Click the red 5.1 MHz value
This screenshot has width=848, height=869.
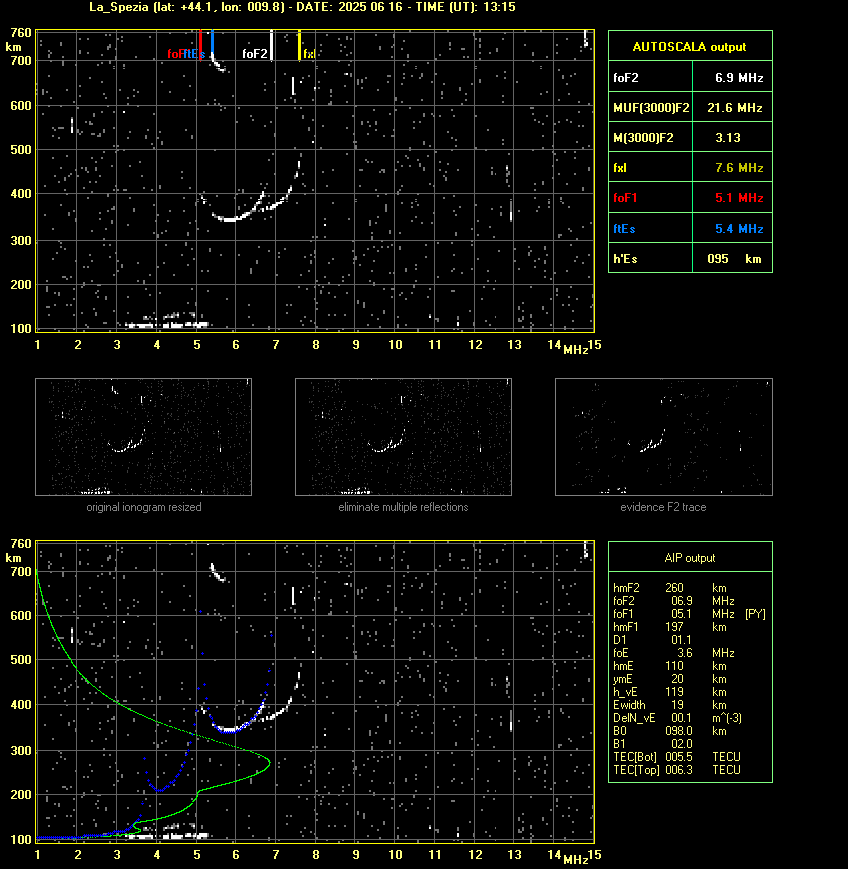point(739,197)
